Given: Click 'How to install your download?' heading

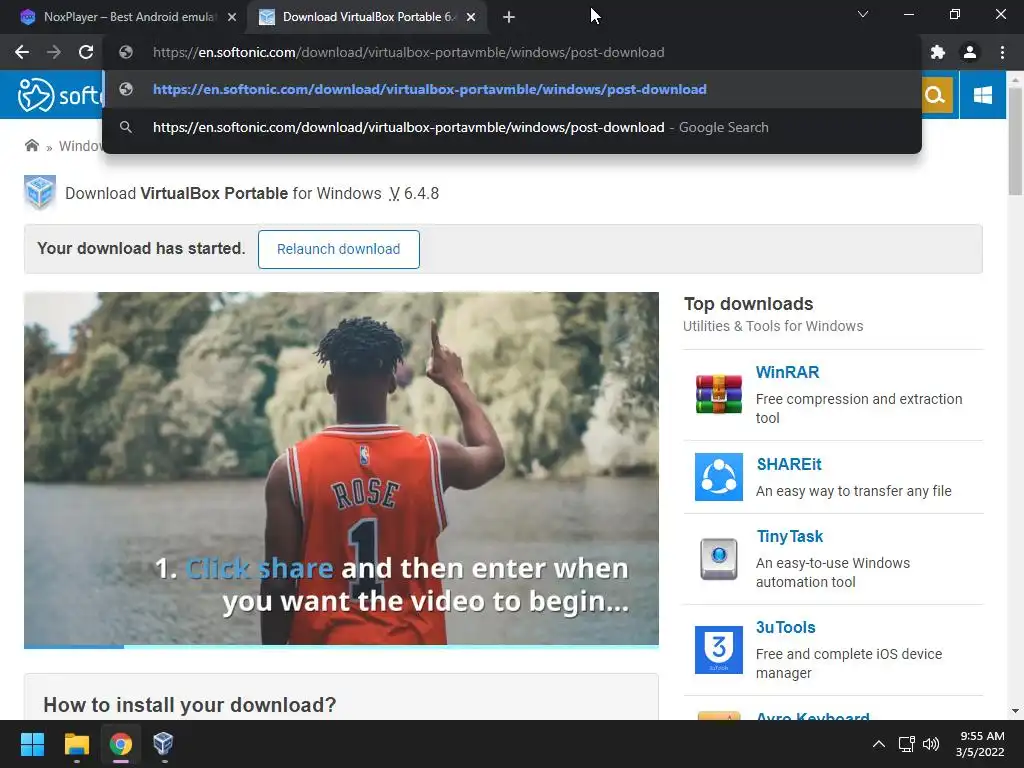Looking at the screenshot, I should click(x=189, y=705).
